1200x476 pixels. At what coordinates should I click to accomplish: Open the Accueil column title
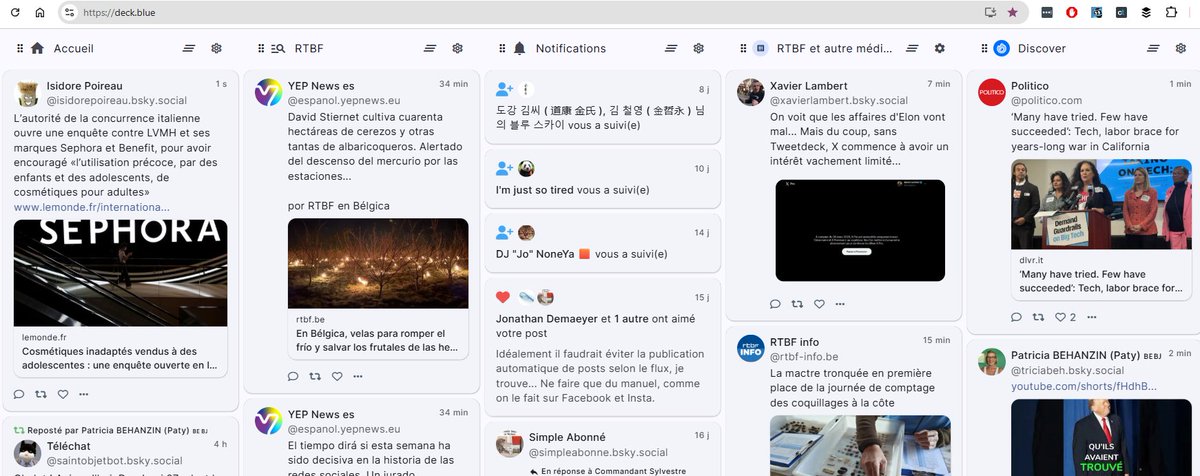click(74, 48)
